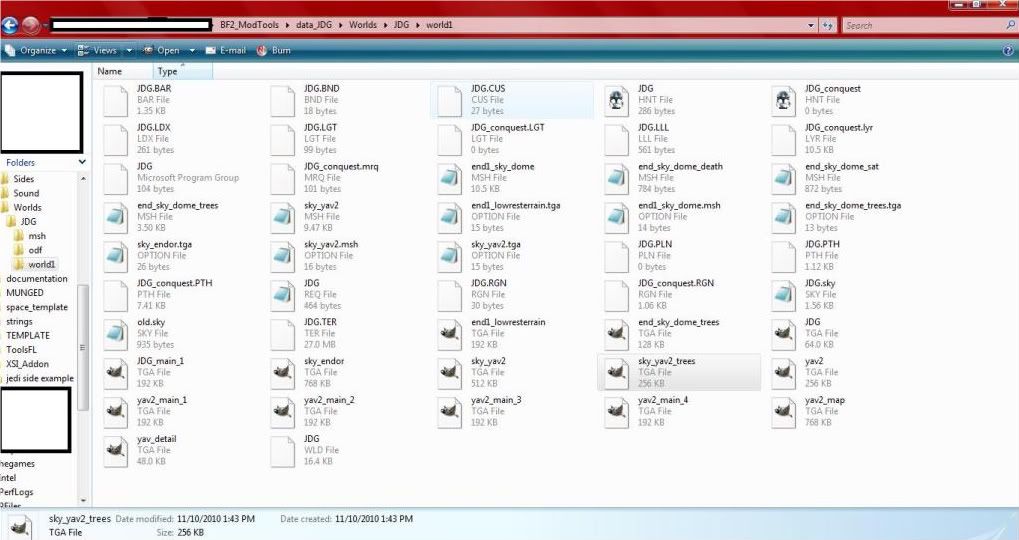The height and width of the screenshot is (540, 1019).
Task: Select the yav_detail TGA file icon
Action: click(x=116, y=452)
